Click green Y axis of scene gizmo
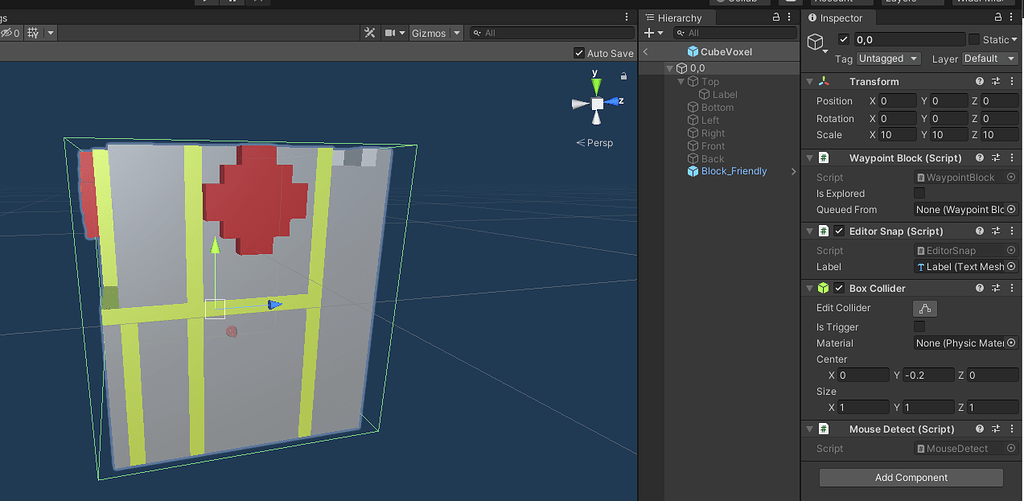This screenshot has height=501, width=1024. 596,86
